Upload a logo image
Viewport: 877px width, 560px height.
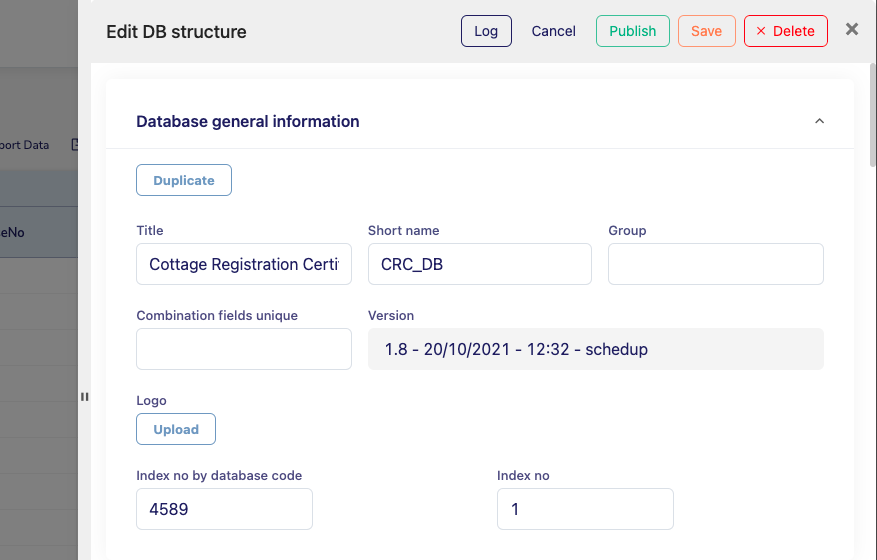click(x=176, y=429)
